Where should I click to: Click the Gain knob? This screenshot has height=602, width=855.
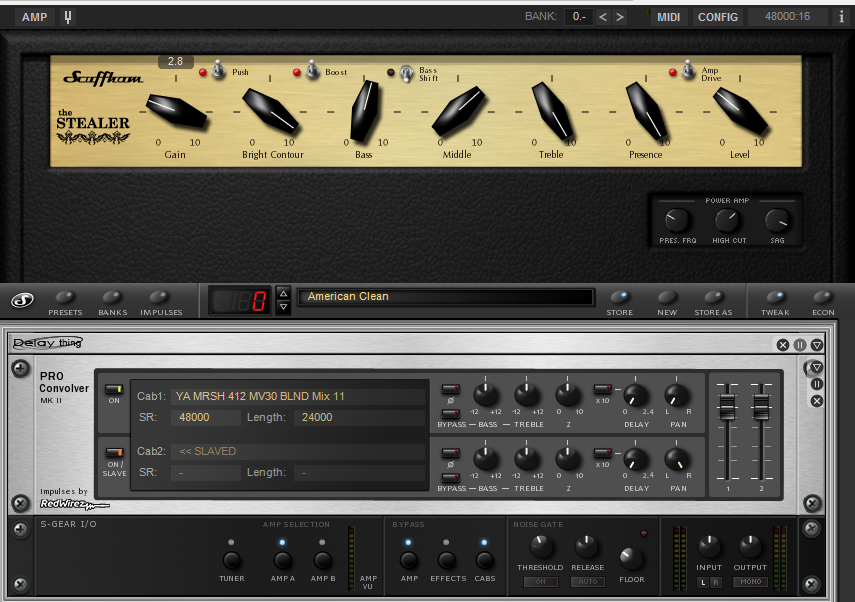point(177,111)
